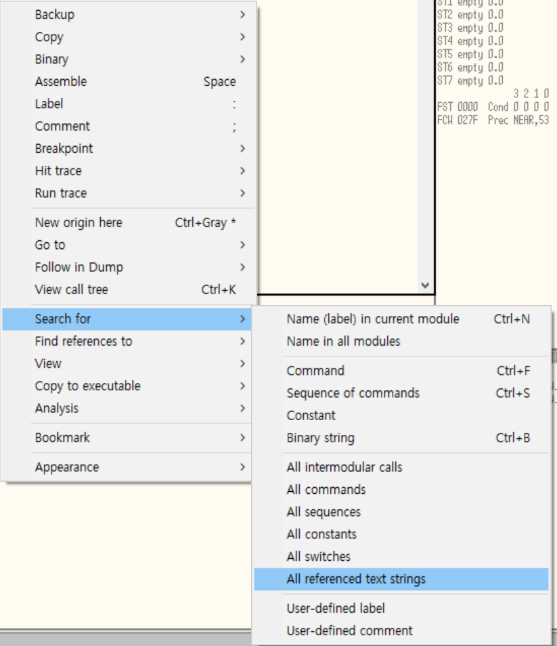
Task: Open the Analysis submenu
Action: [127, 408]
